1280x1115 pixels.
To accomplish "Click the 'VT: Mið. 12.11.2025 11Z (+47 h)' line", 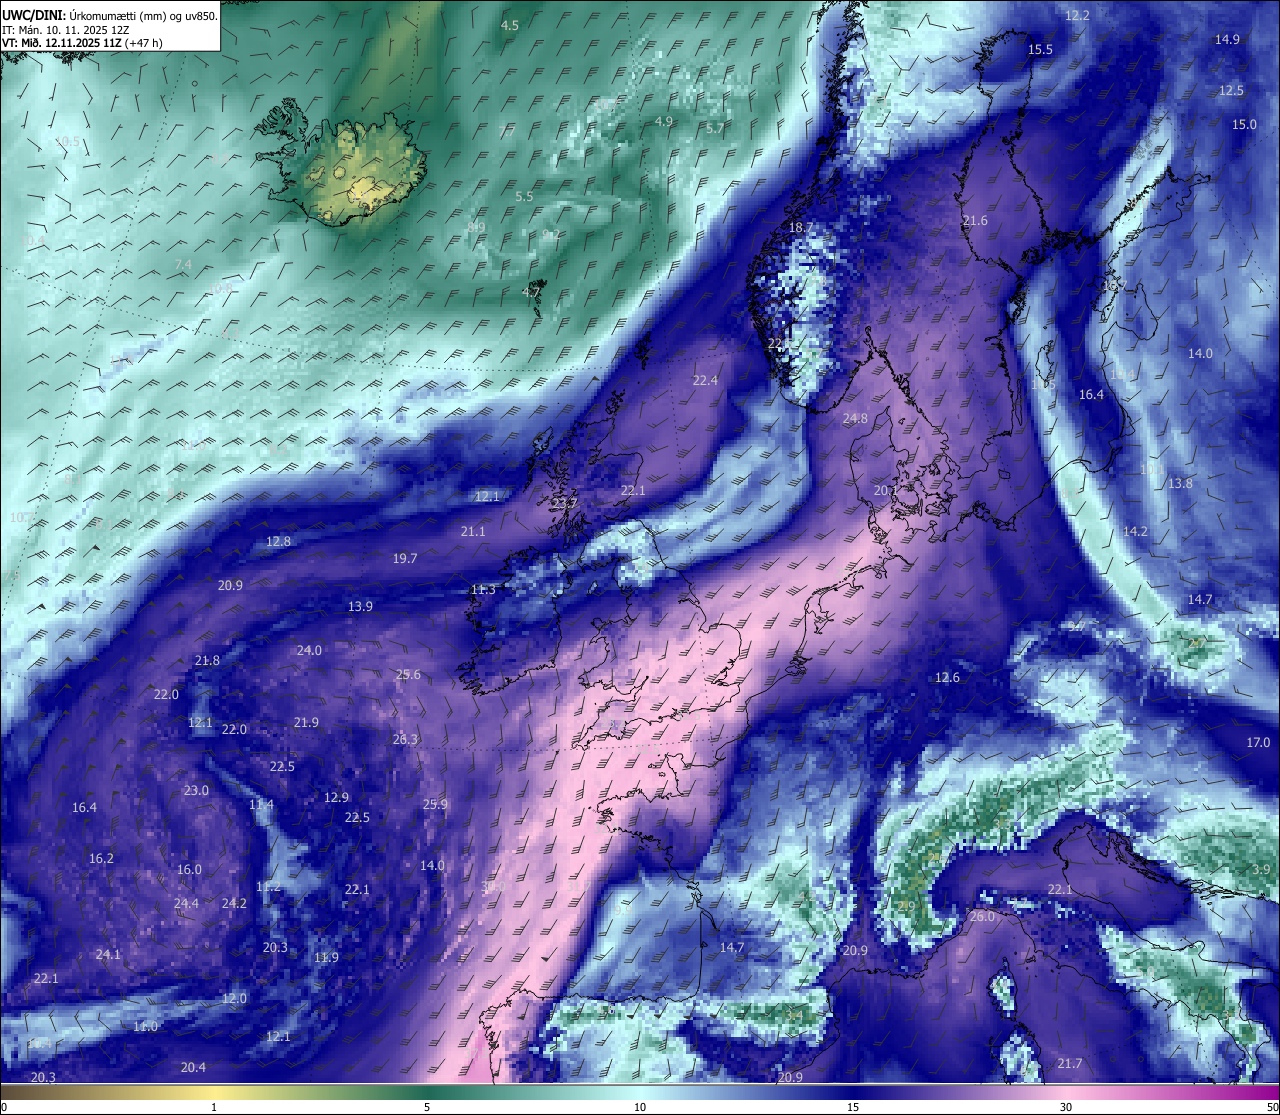I will coord(82,43).
